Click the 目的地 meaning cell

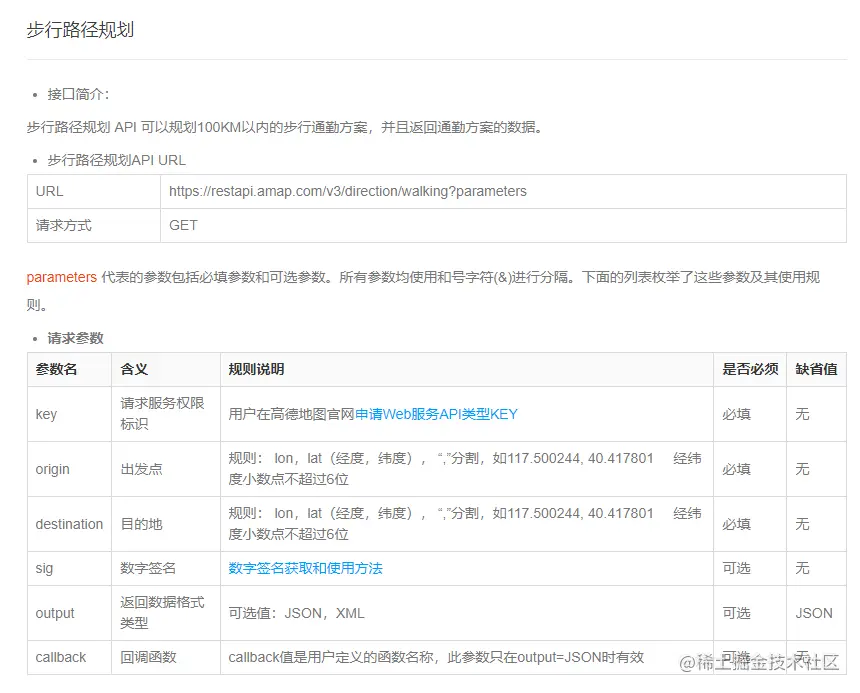coord(166,524)
